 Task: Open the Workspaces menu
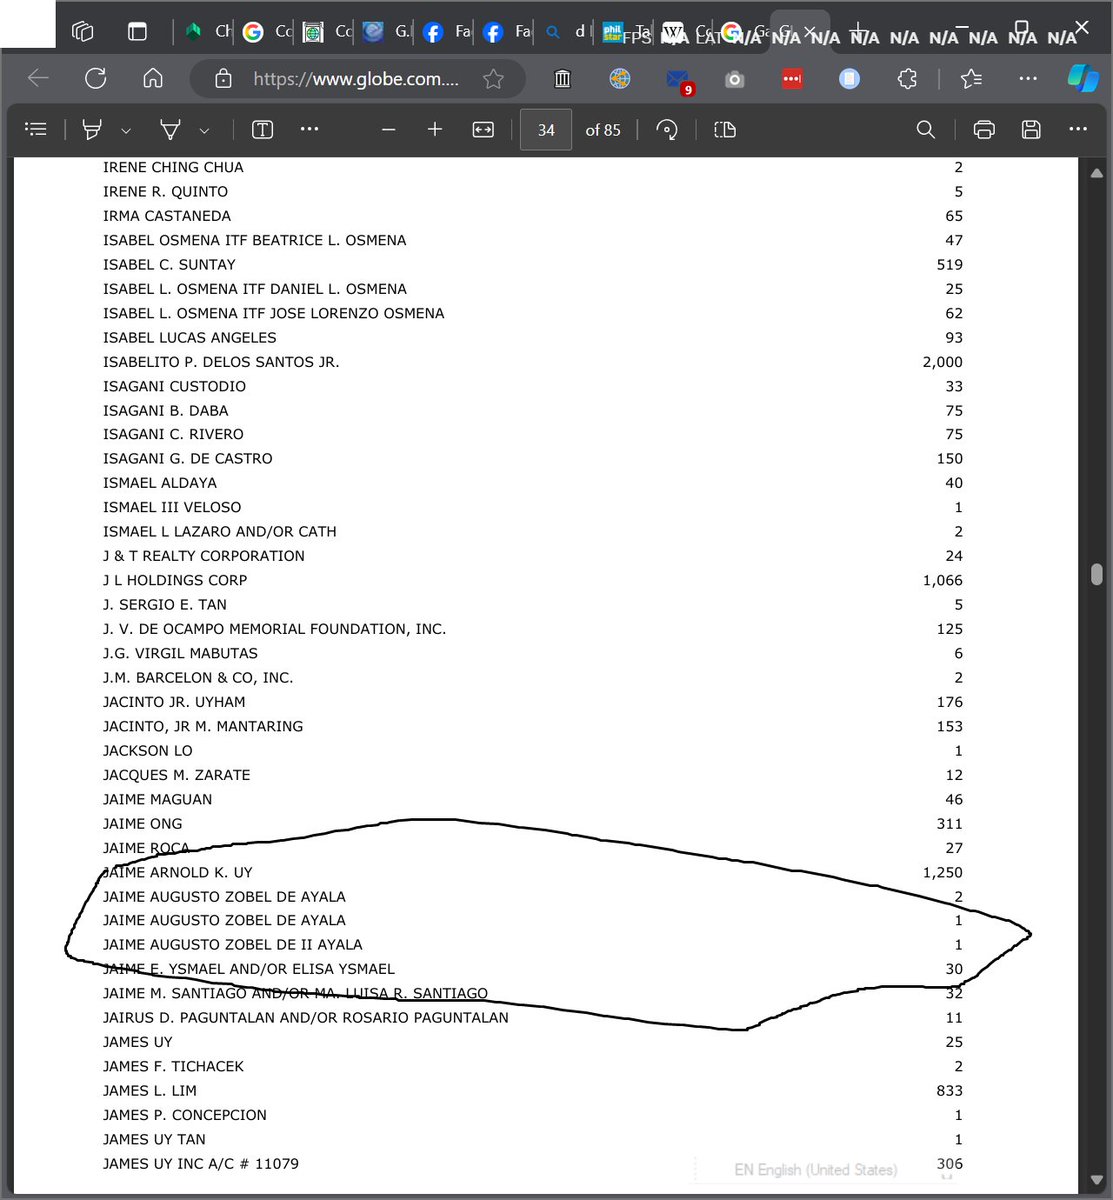[x=82, y=31]
